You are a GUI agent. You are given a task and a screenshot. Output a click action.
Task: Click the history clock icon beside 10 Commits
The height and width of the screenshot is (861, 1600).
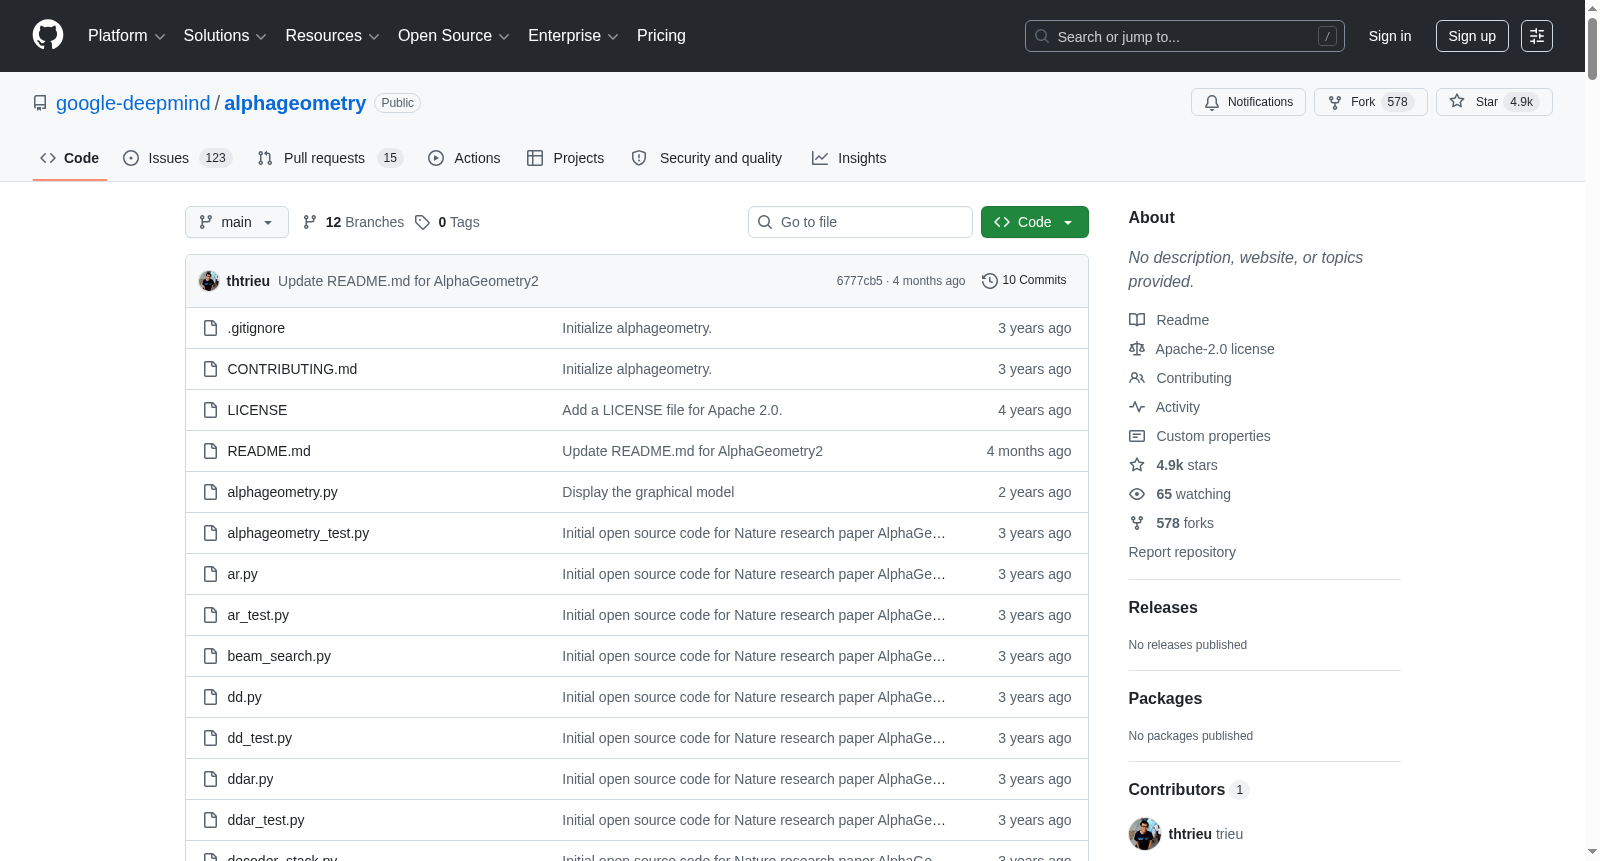click(990, 281)
